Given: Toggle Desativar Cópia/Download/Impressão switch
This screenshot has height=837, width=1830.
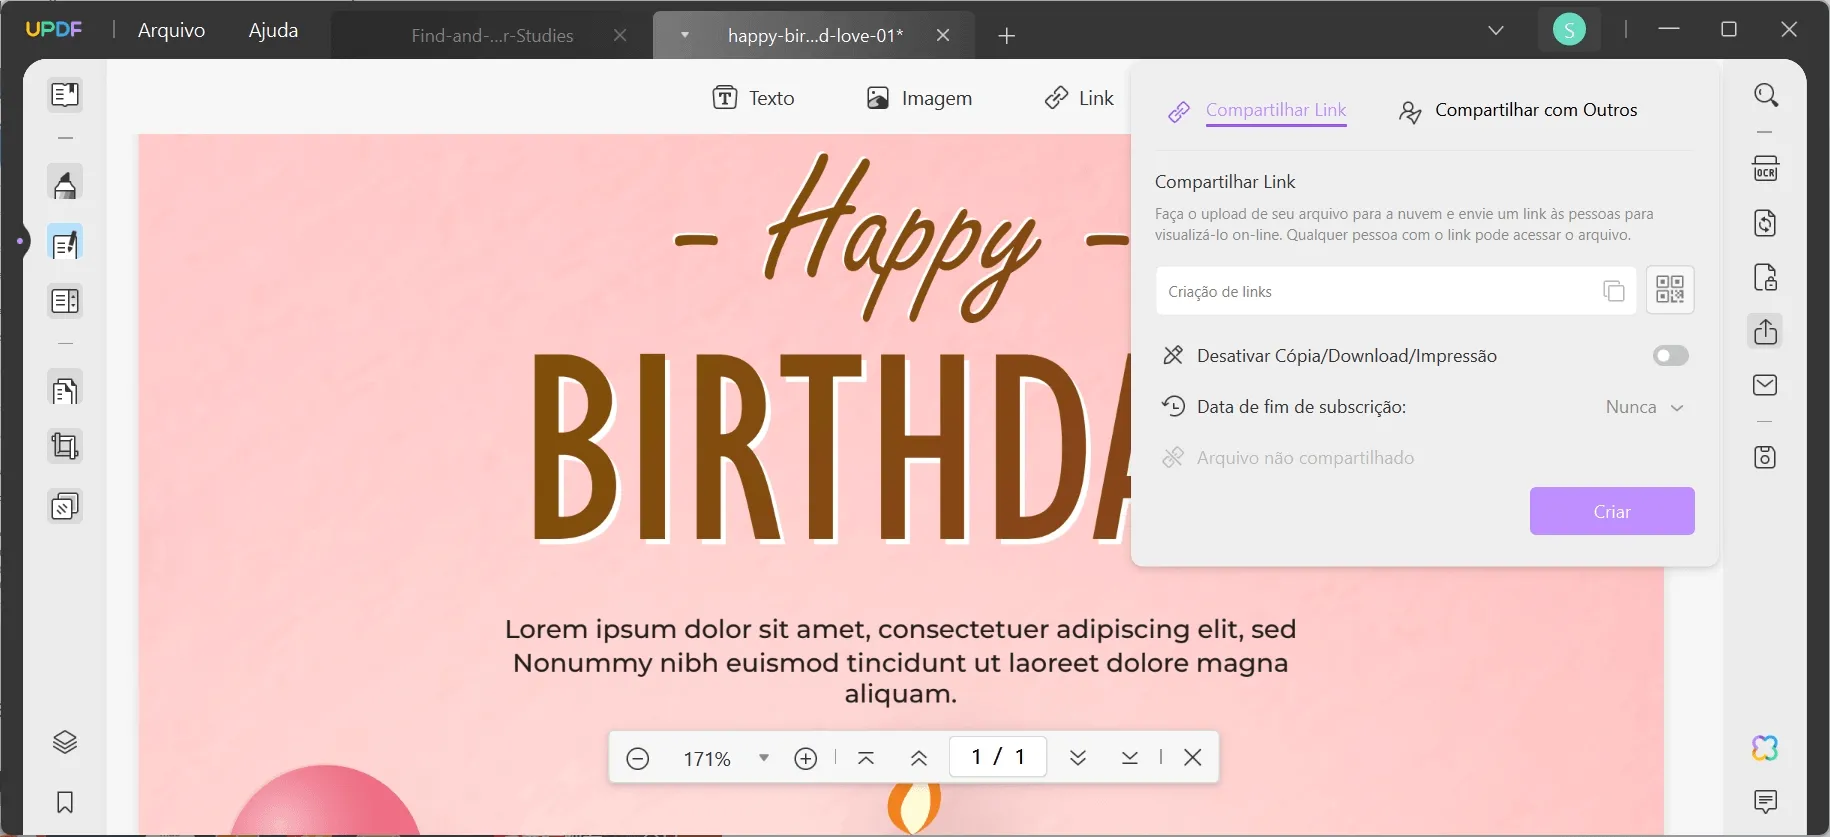Looking at the screenshot, I should click(1670, 356).
